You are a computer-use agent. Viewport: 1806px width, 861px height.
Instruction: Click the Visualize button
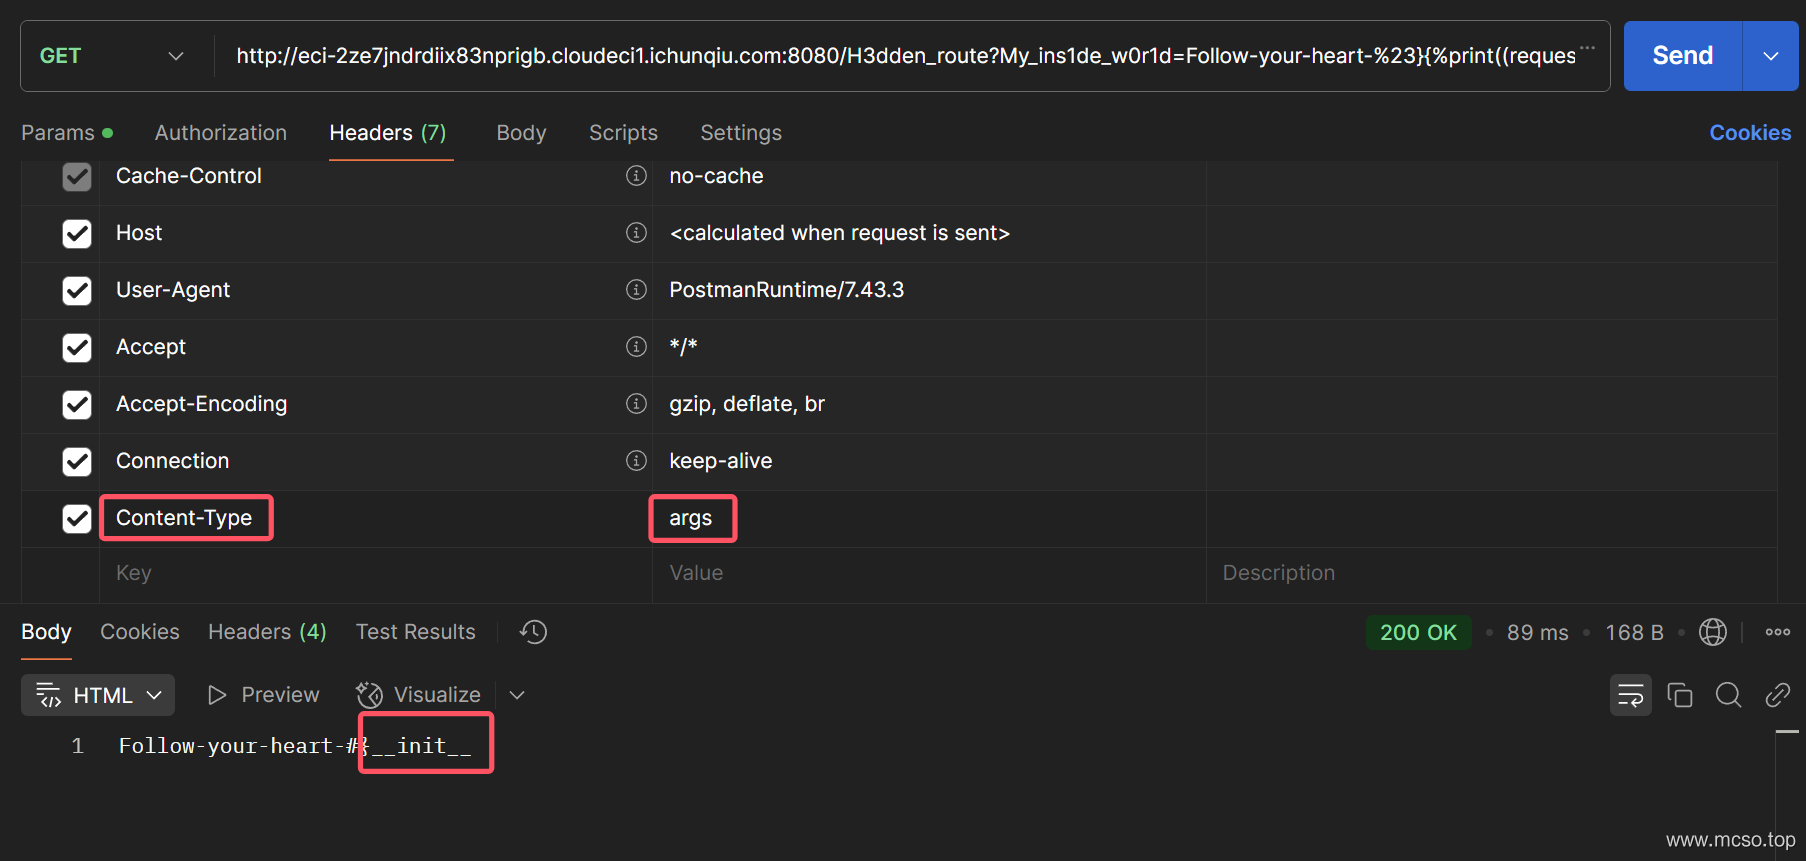pyautogui.click(x=418, y=695)
